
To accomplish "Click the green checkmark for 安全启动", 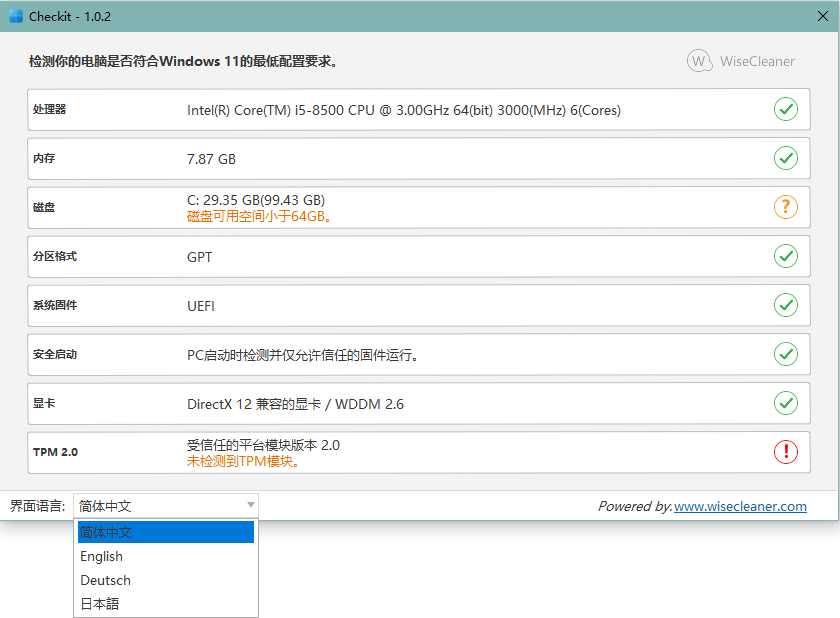I will [x=786, y=354].
